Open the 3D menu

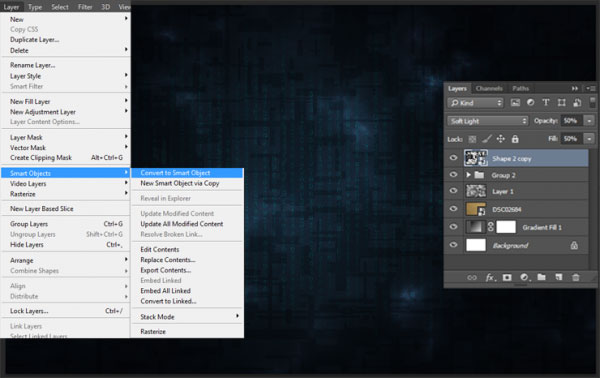(x=106, y=7)
